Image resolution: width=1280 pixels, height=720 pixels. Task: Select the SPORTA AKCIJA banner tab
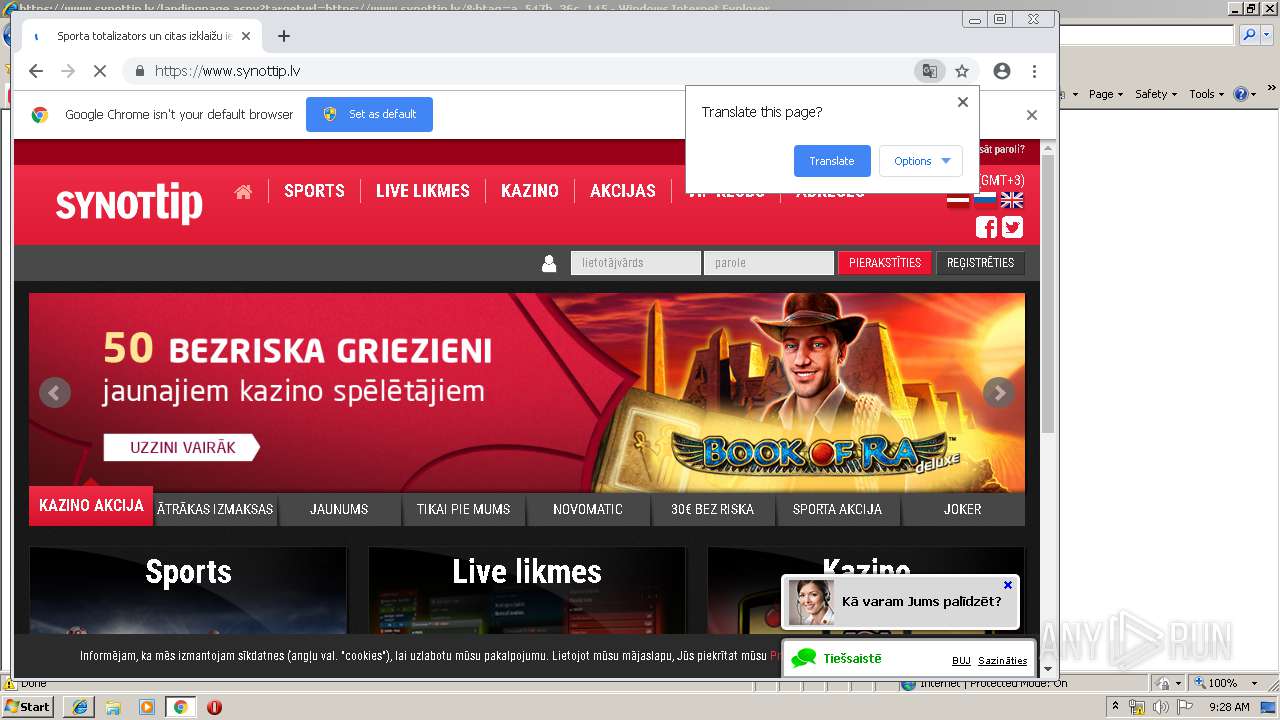[x=837, y=509]
